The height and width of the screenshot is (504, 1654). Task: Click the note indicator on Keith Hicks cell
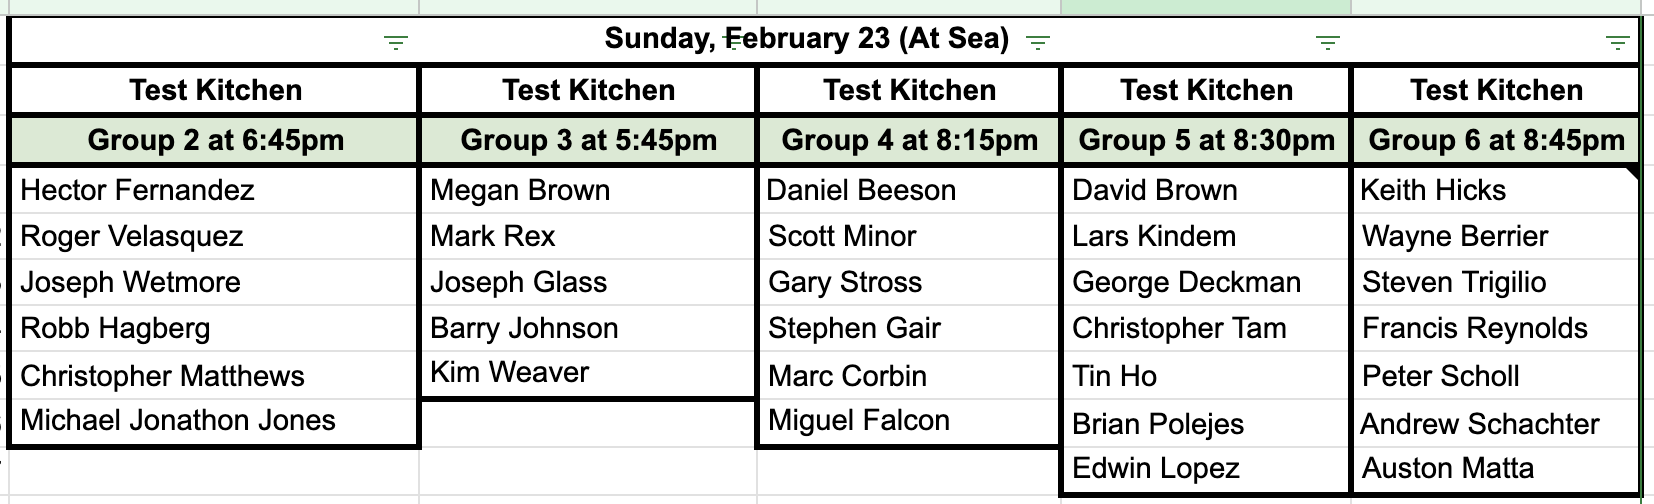1634,174
